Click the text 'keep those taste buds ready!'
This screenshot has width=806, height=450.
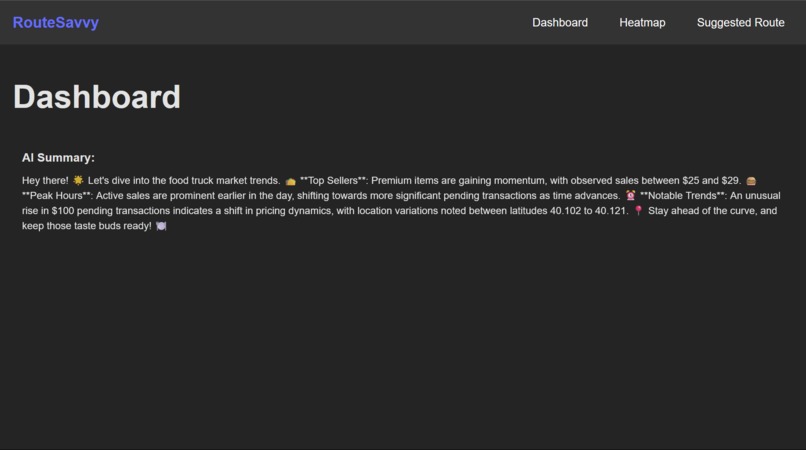[87, 226]
